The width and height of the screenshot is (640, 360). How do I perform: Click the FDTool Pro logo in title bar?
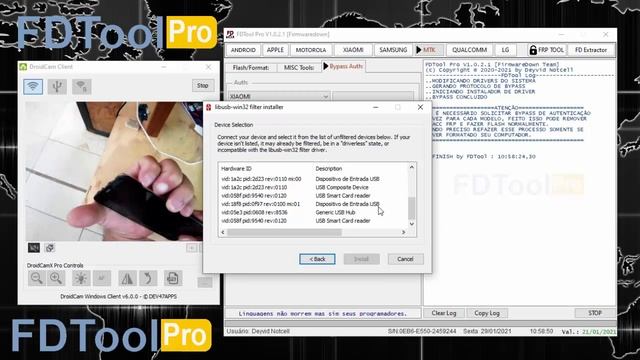tap(230, 34)
